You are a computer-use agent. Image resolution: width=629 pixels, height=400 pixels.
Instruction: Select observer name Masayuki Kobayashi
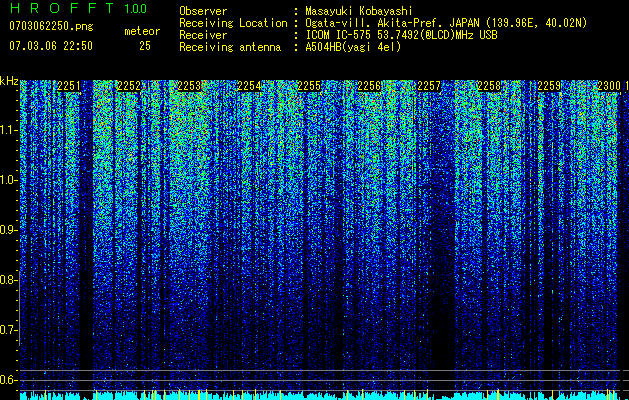click(359, 11)
